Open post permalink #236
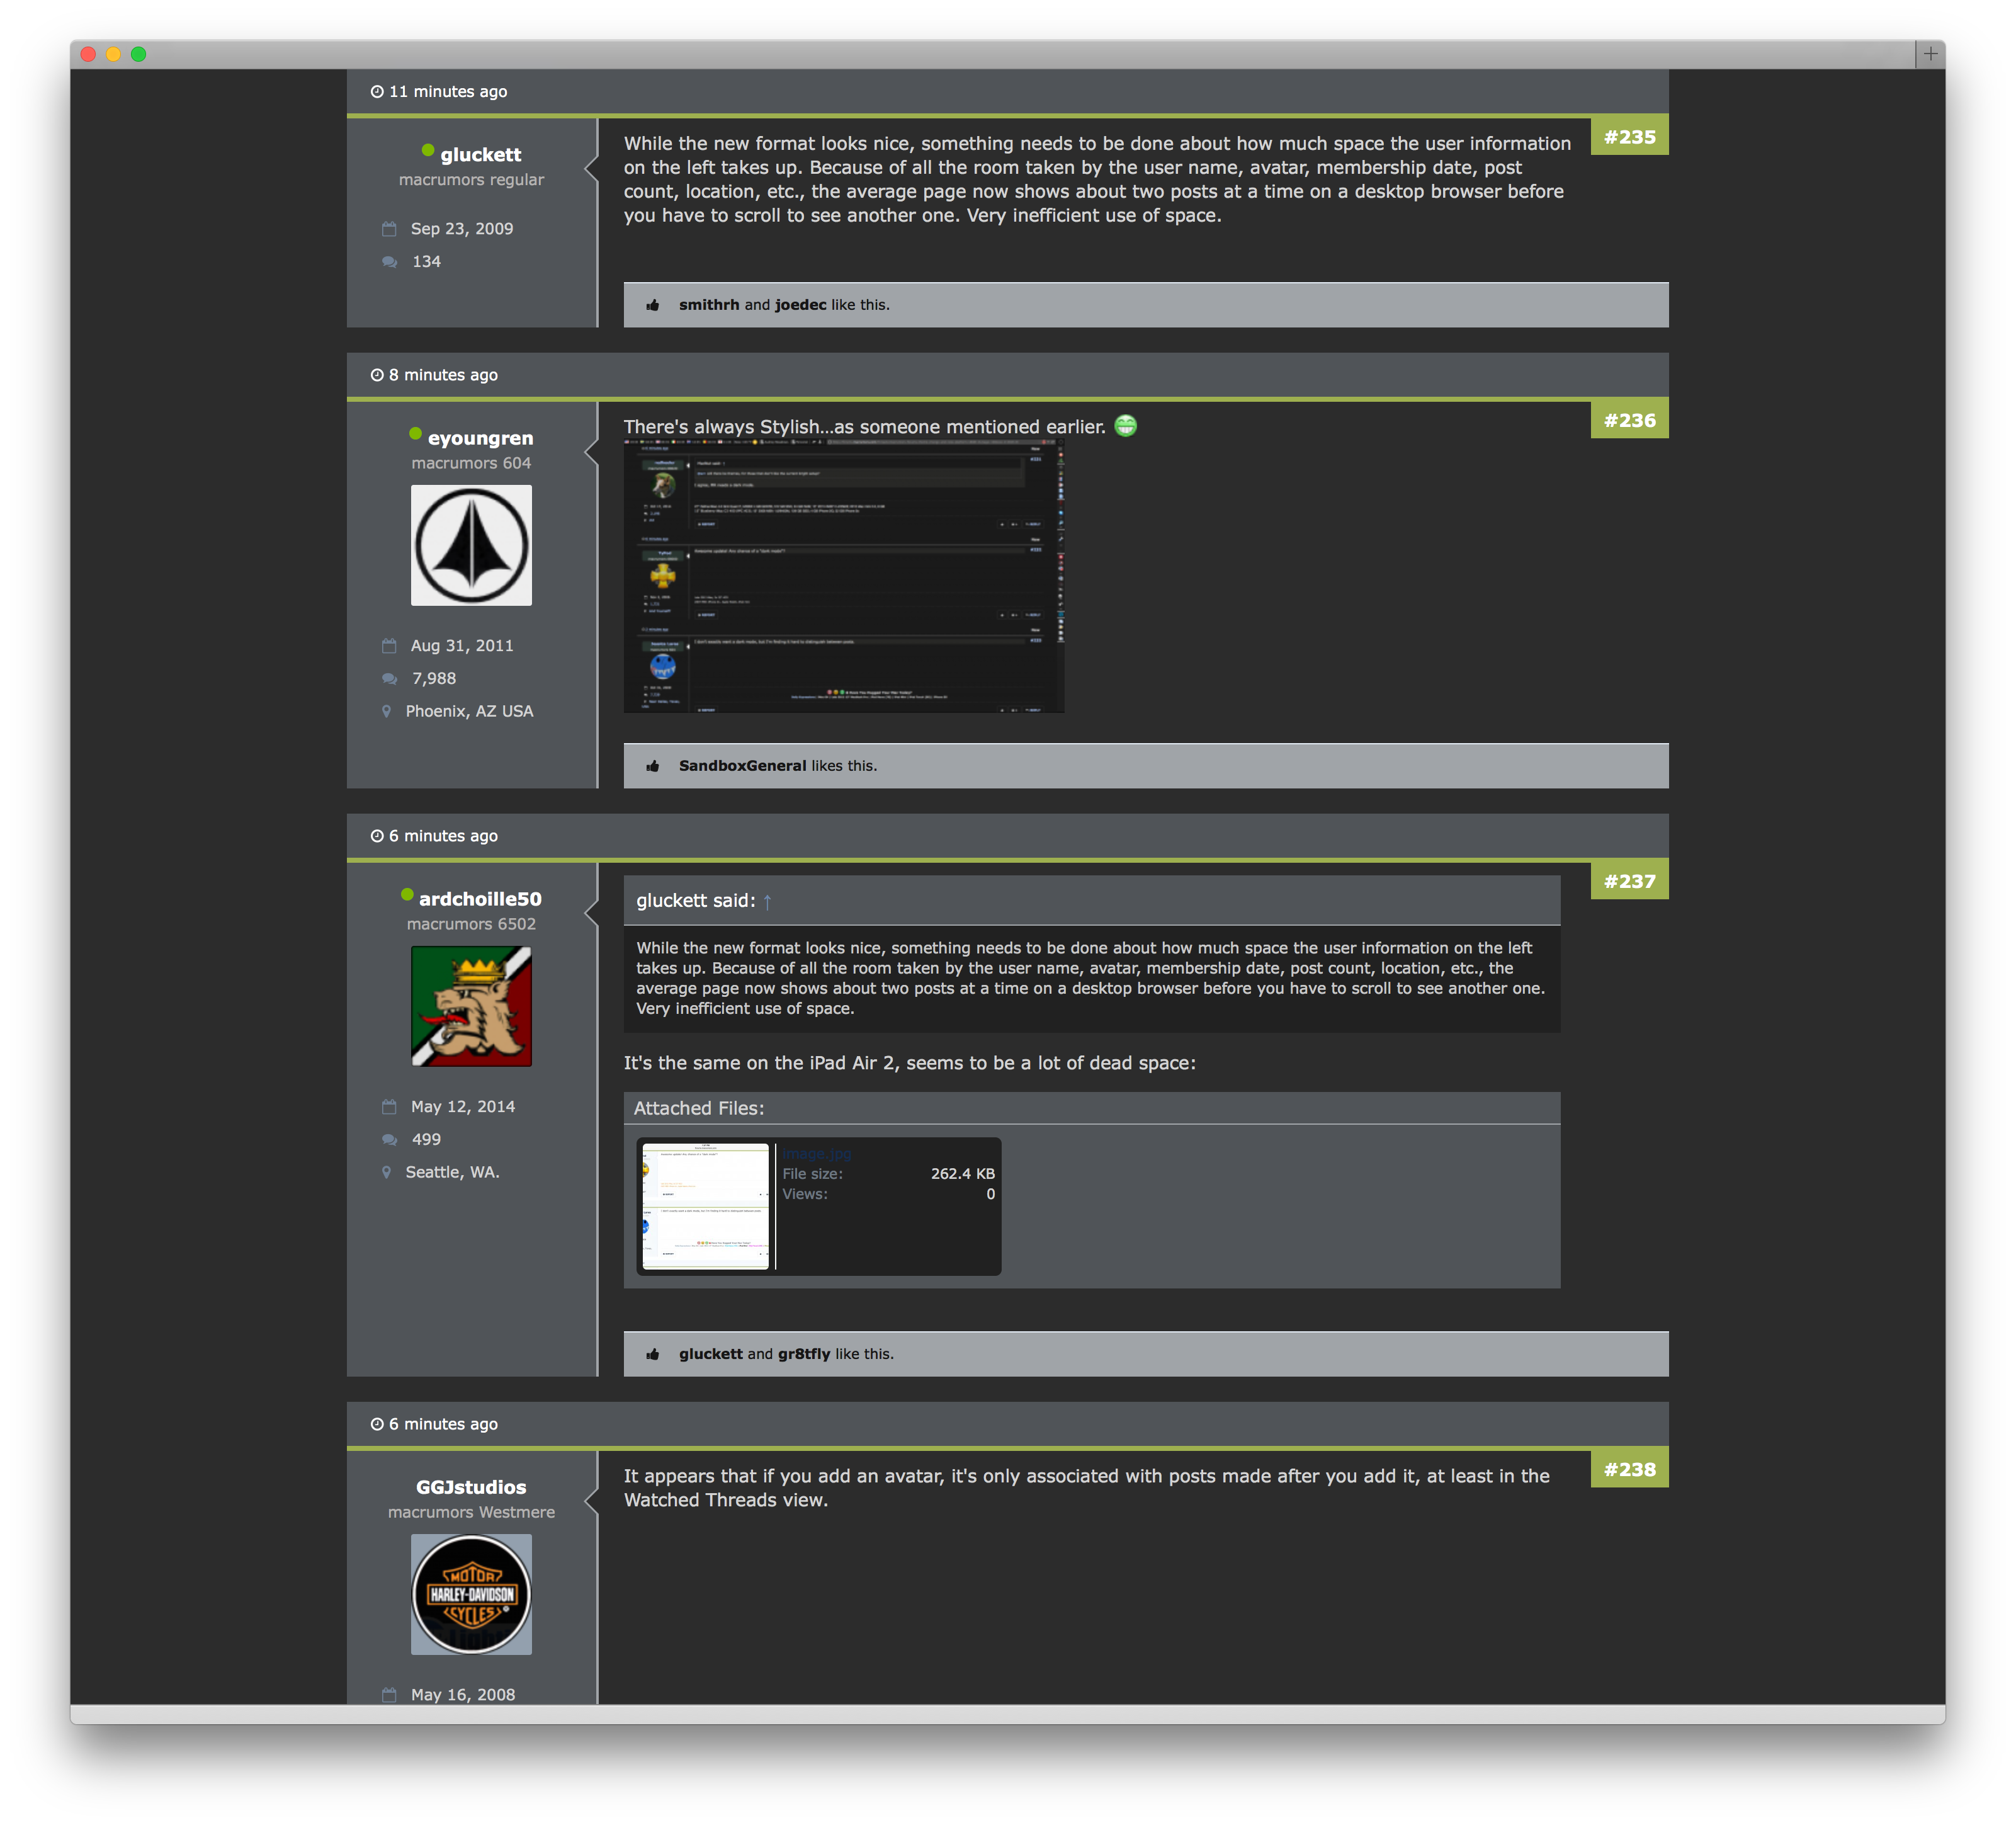 1629,420
